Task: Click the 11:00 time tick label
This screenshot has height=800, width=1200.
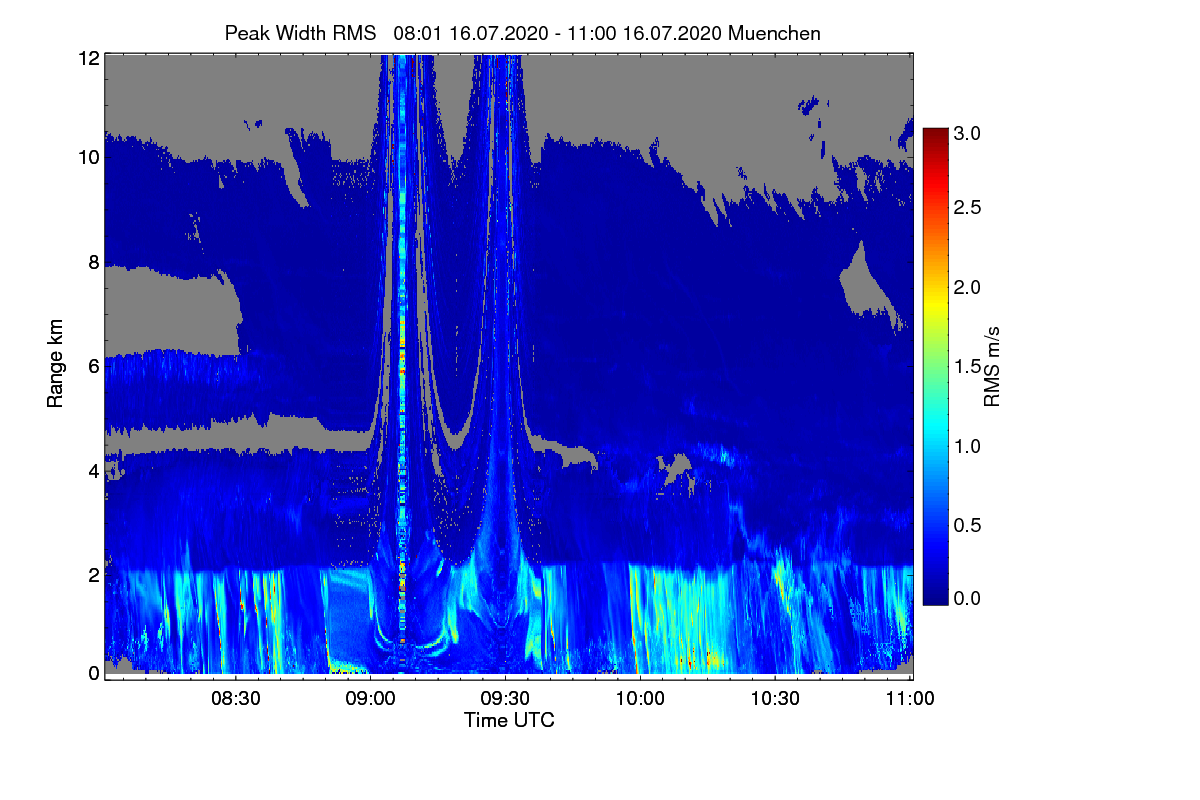Action: (x=910, y=697)
